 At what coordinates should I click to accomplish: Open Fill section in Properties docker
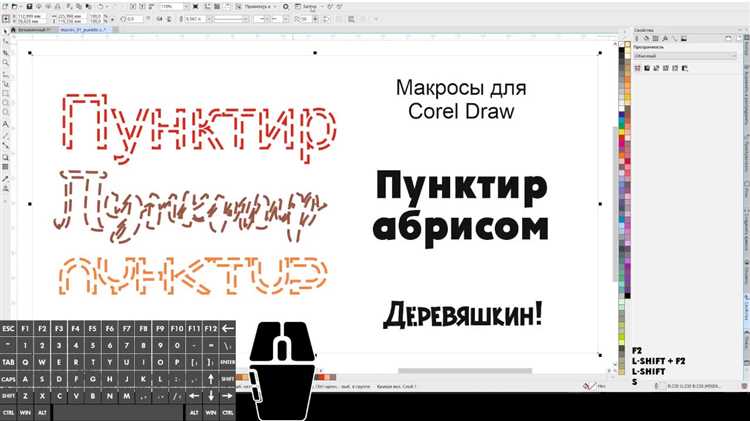click(646, 39)
